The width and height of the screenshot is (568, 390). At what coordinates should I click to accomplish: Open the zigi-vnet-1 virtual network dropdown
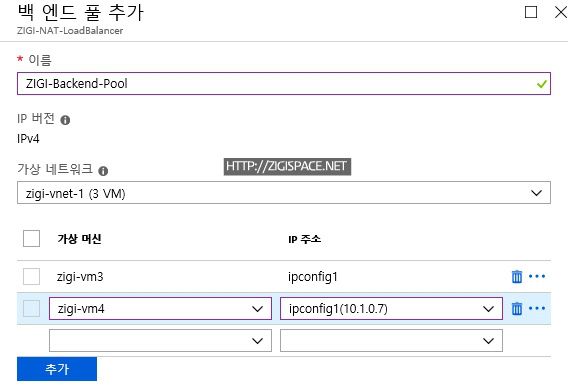[x=284, y=193]
